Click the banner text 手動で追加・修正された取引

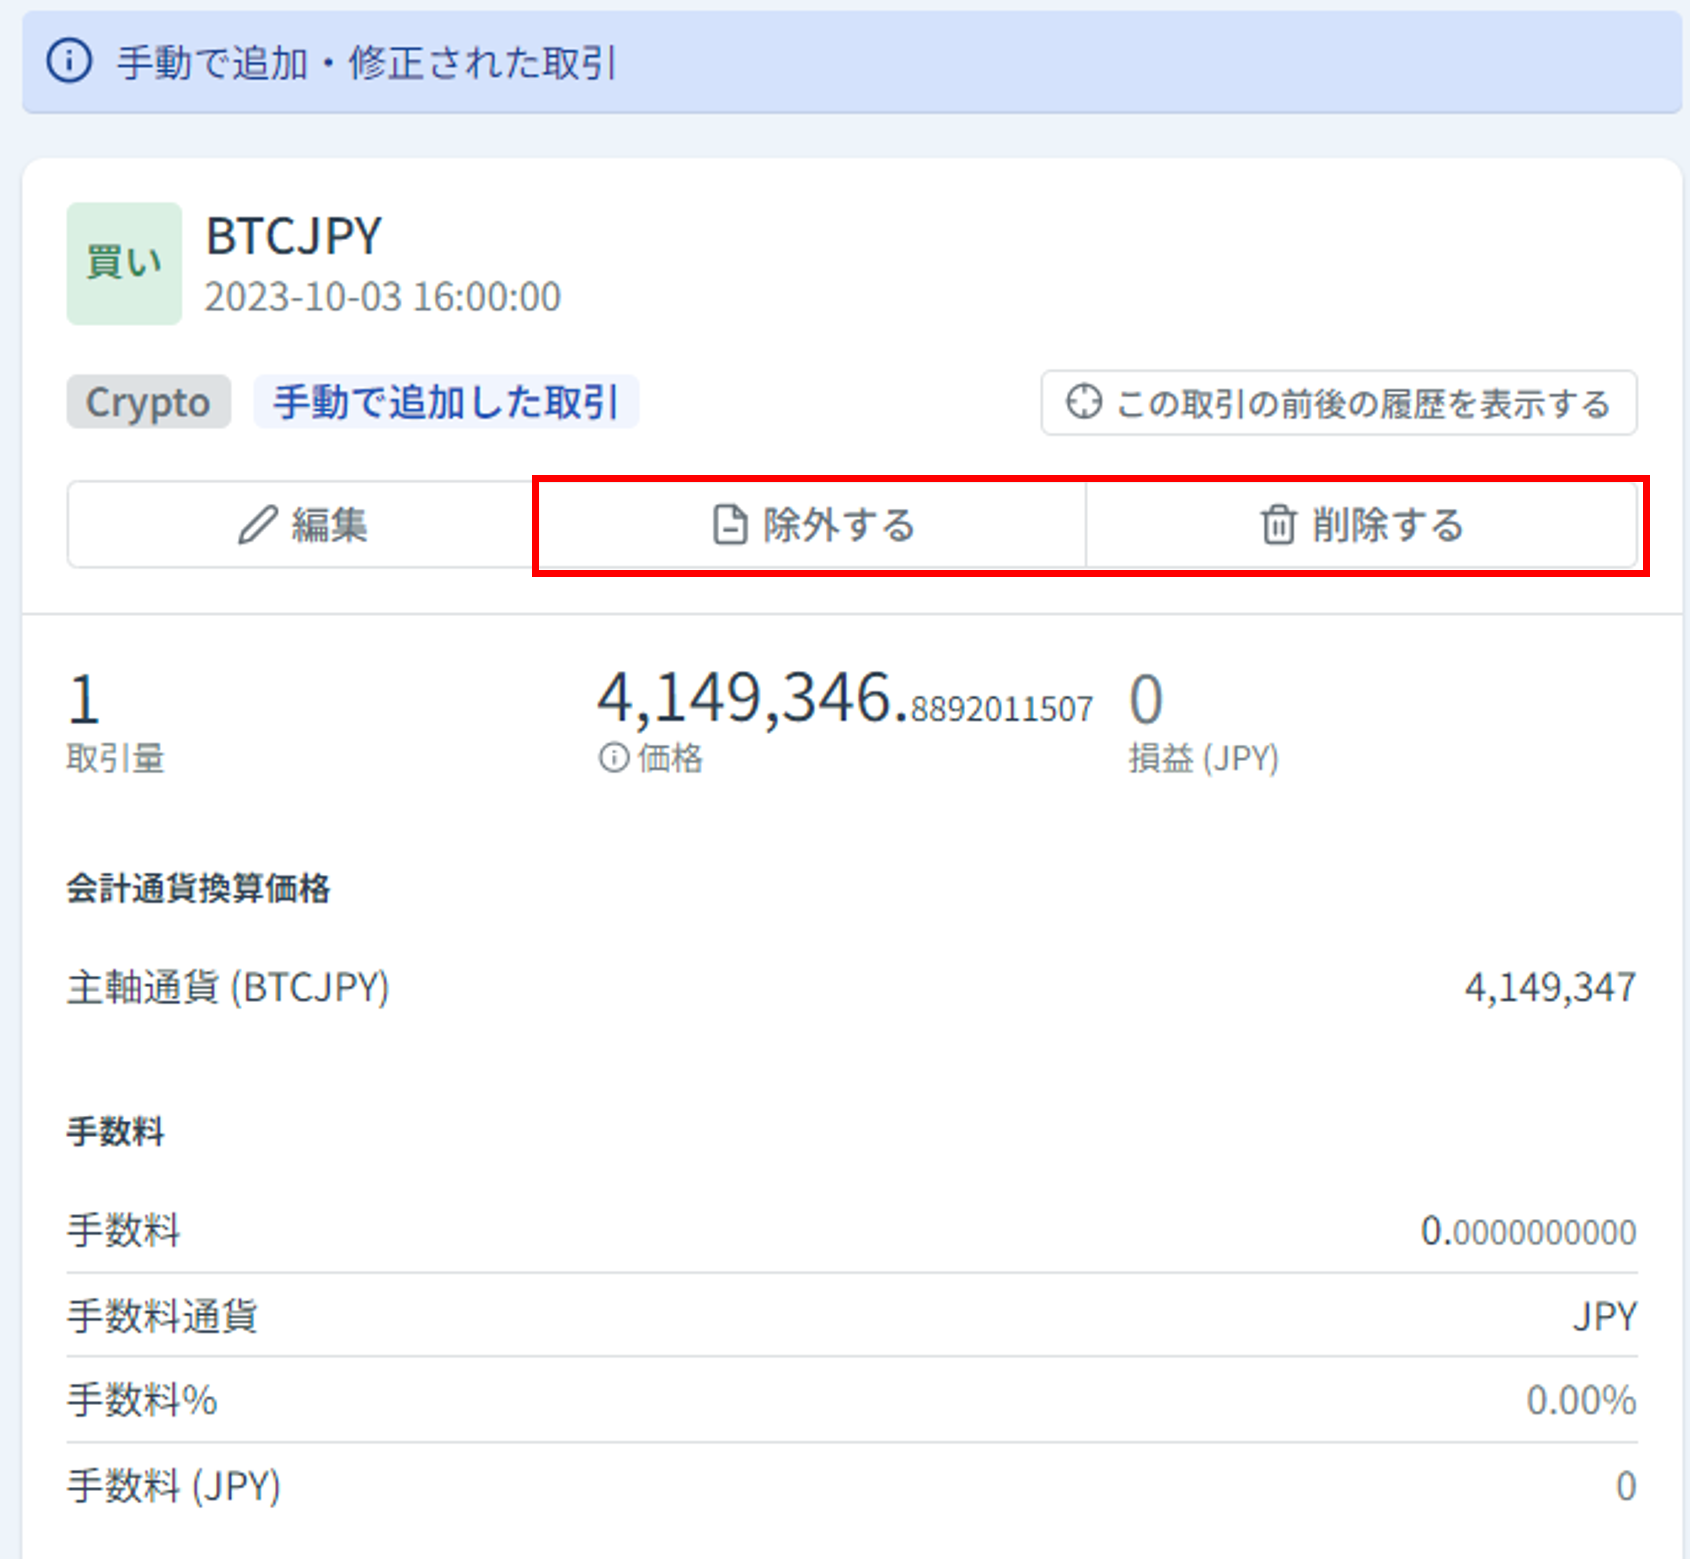click(367, 62)
